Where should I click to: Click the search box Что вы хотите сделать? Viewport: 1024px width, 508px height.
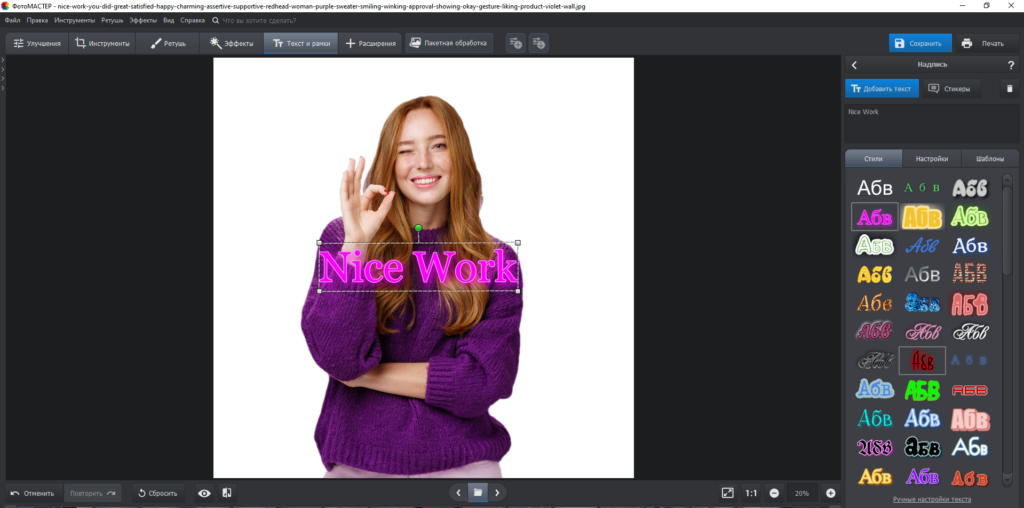point(259,20)
